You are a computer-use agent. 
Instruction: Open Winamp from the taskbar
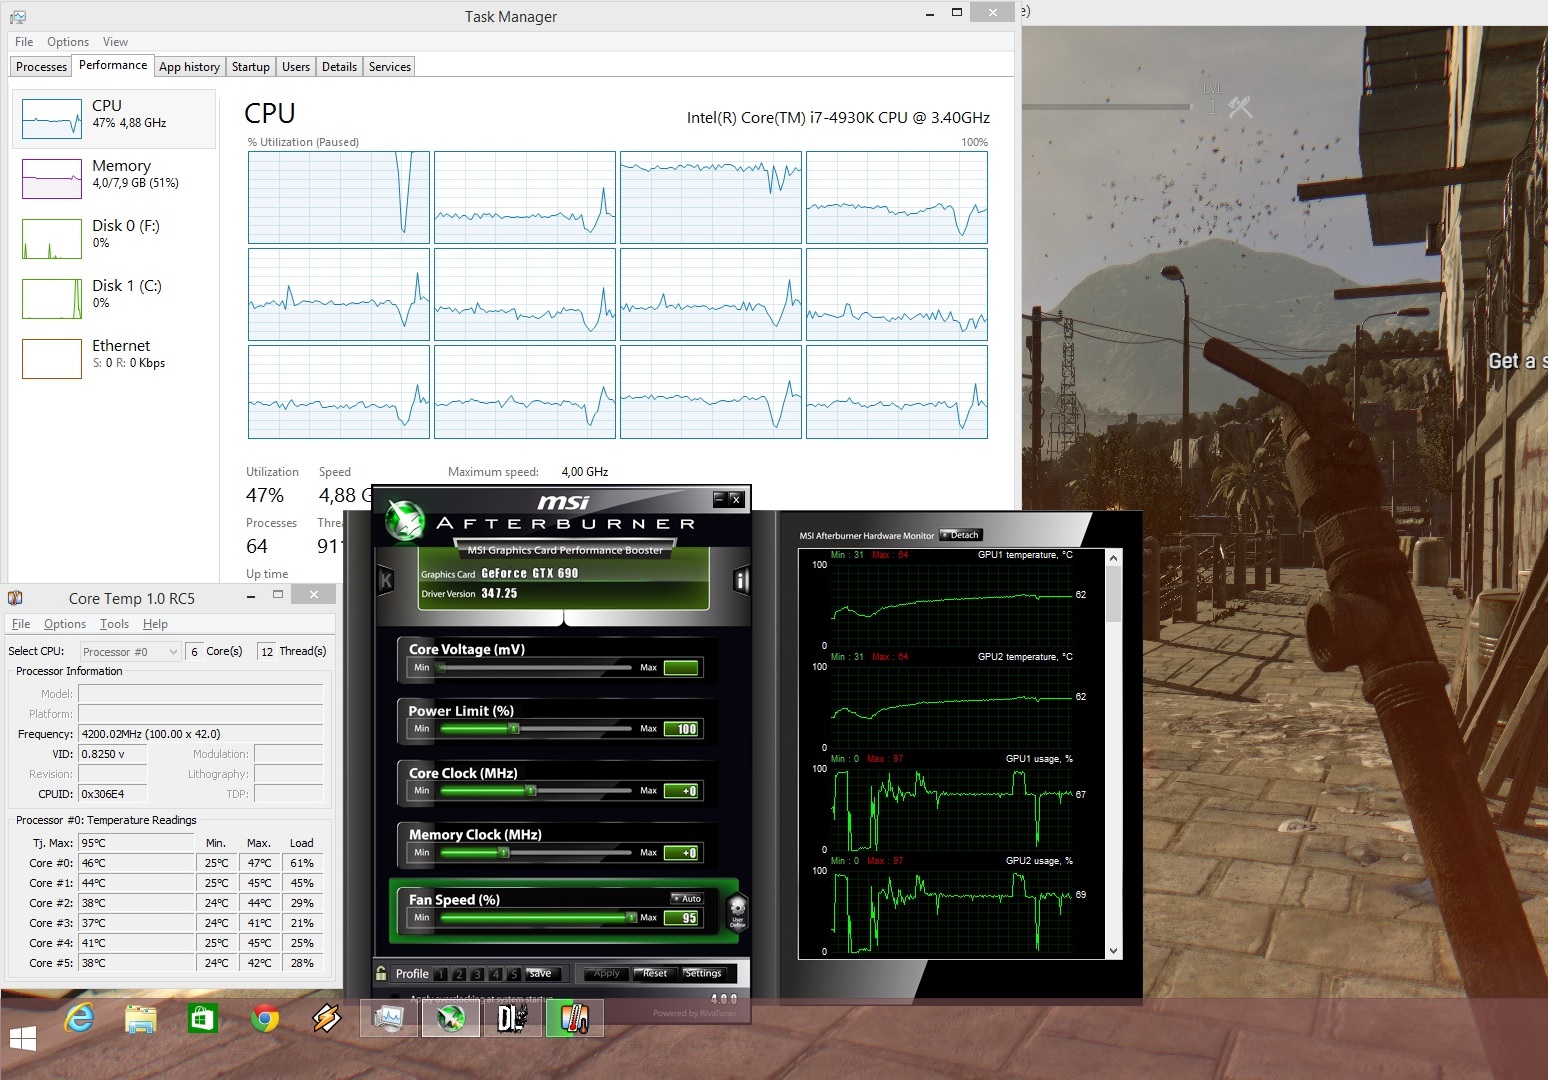point(327,1019)
